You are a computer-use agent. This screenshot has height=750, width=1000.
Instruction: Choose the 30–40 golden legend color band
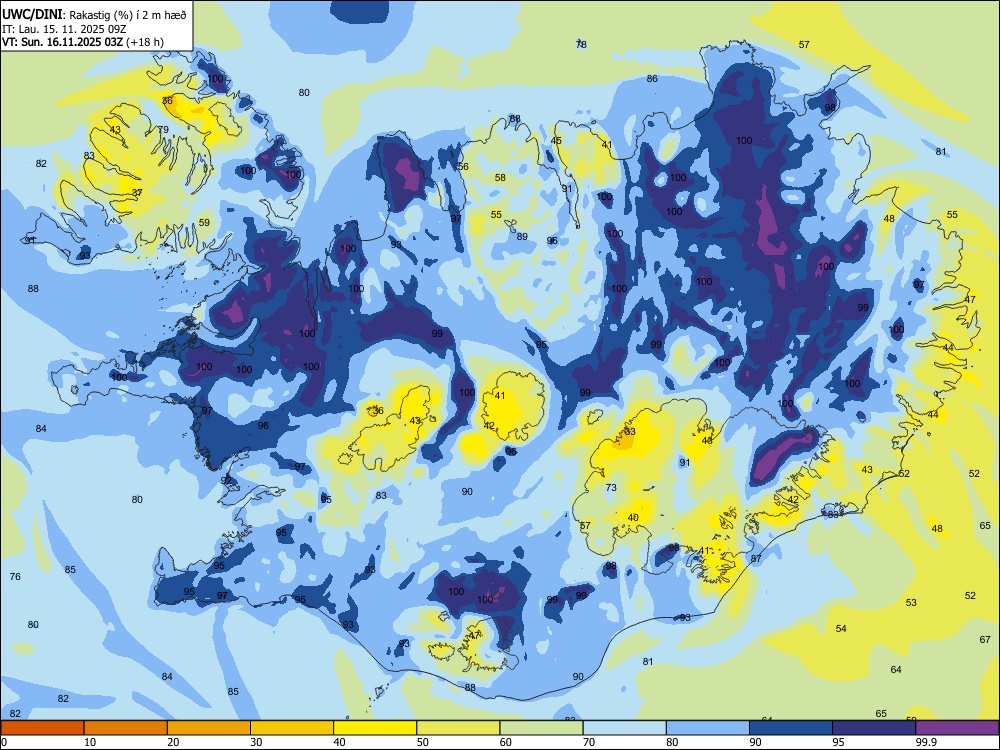[292, 728]
